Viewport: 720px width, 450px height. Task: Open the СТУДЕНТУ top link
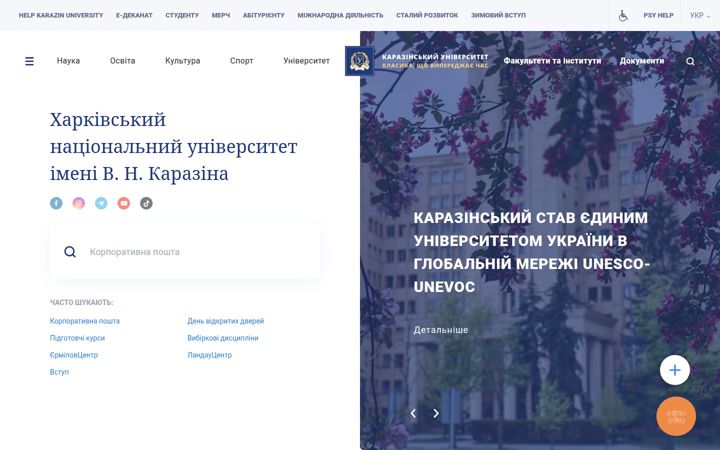click(x=182, y=15)
